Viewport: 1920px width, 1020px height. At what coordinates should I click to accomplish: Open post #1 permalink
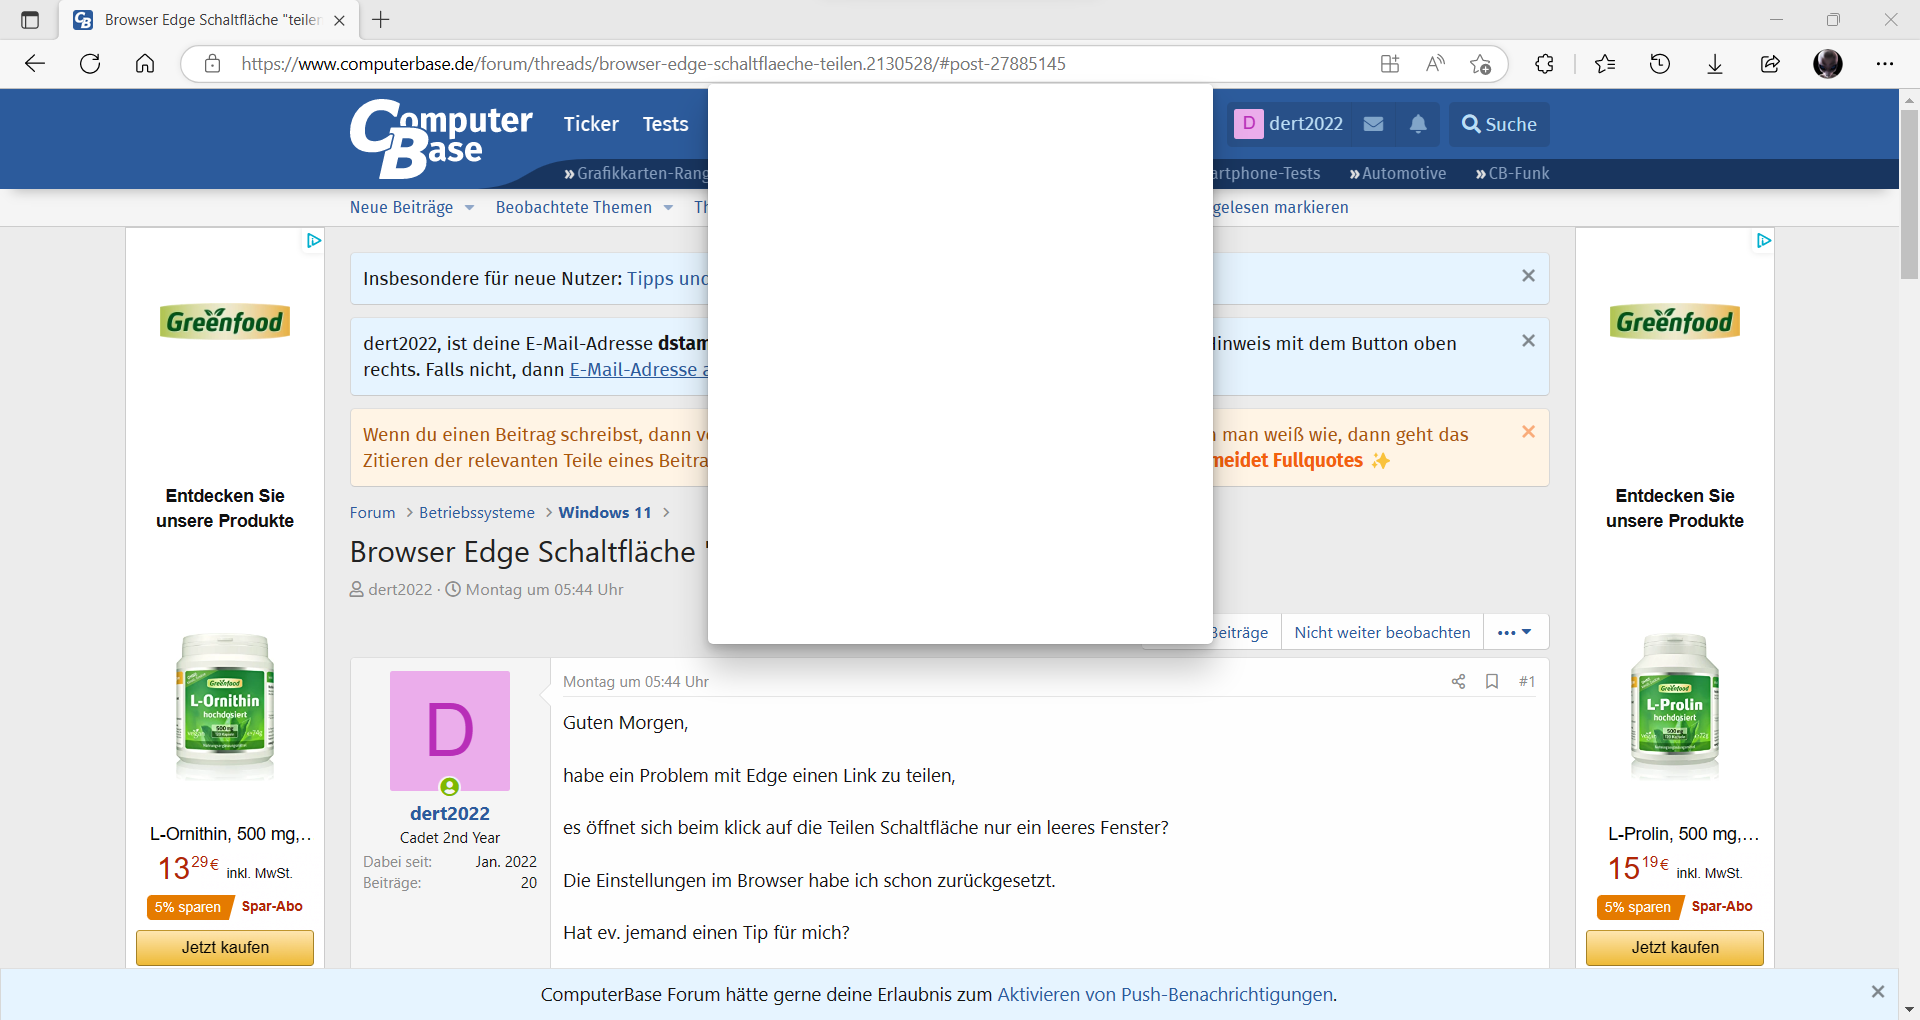(x=1526, y=682)
